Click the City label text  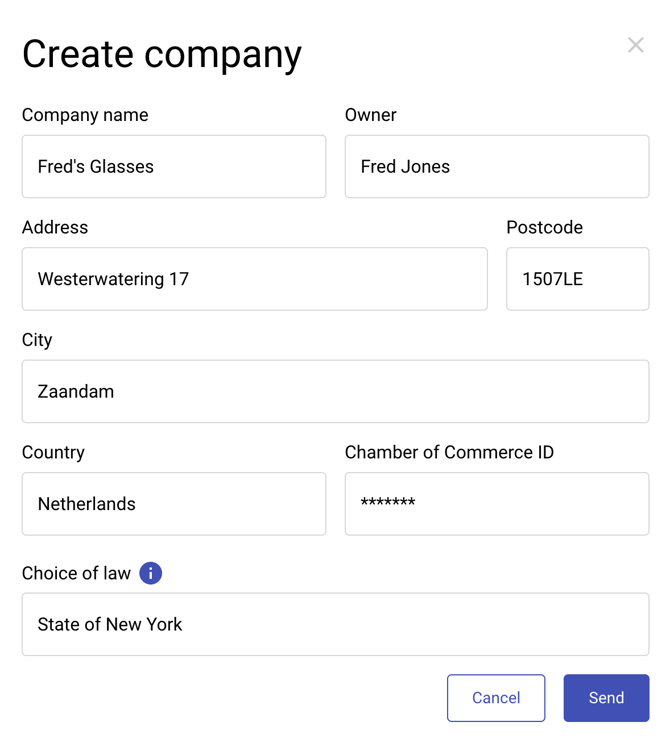(x=37, y=340)
